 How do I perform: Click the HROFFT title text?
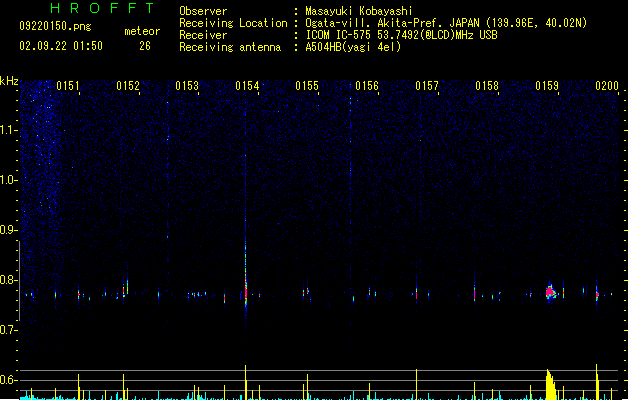click(x=102, y=8)
